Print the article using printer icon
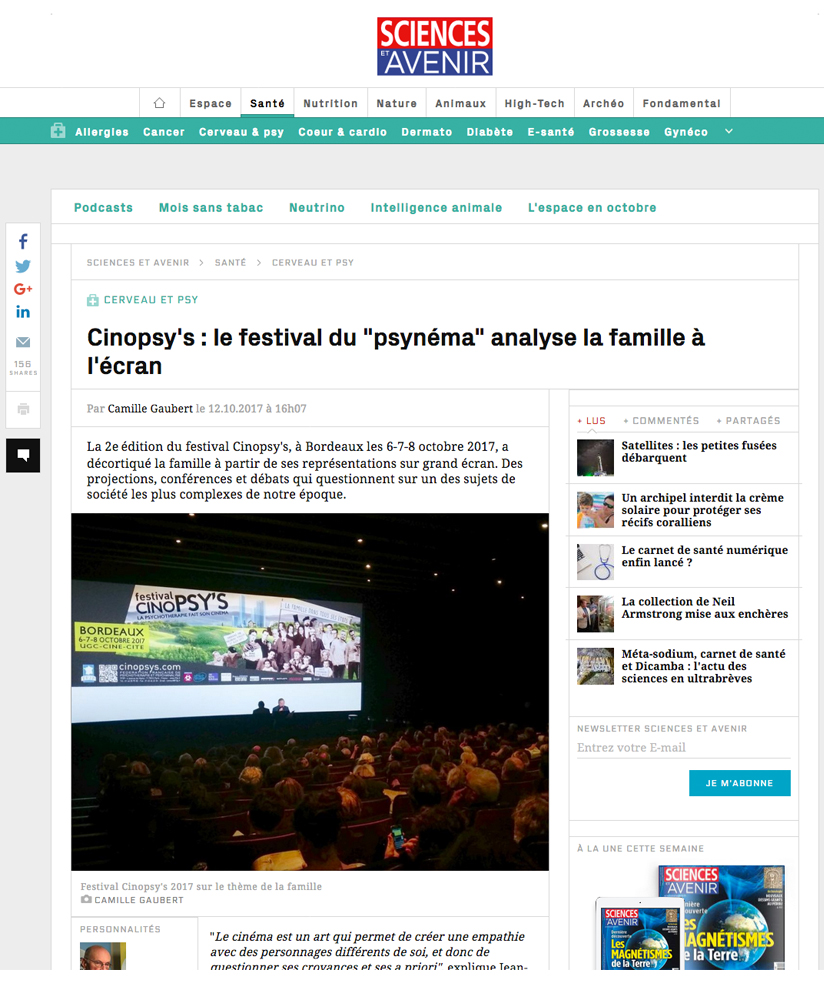824x995 pixels. tap(23, 409)
